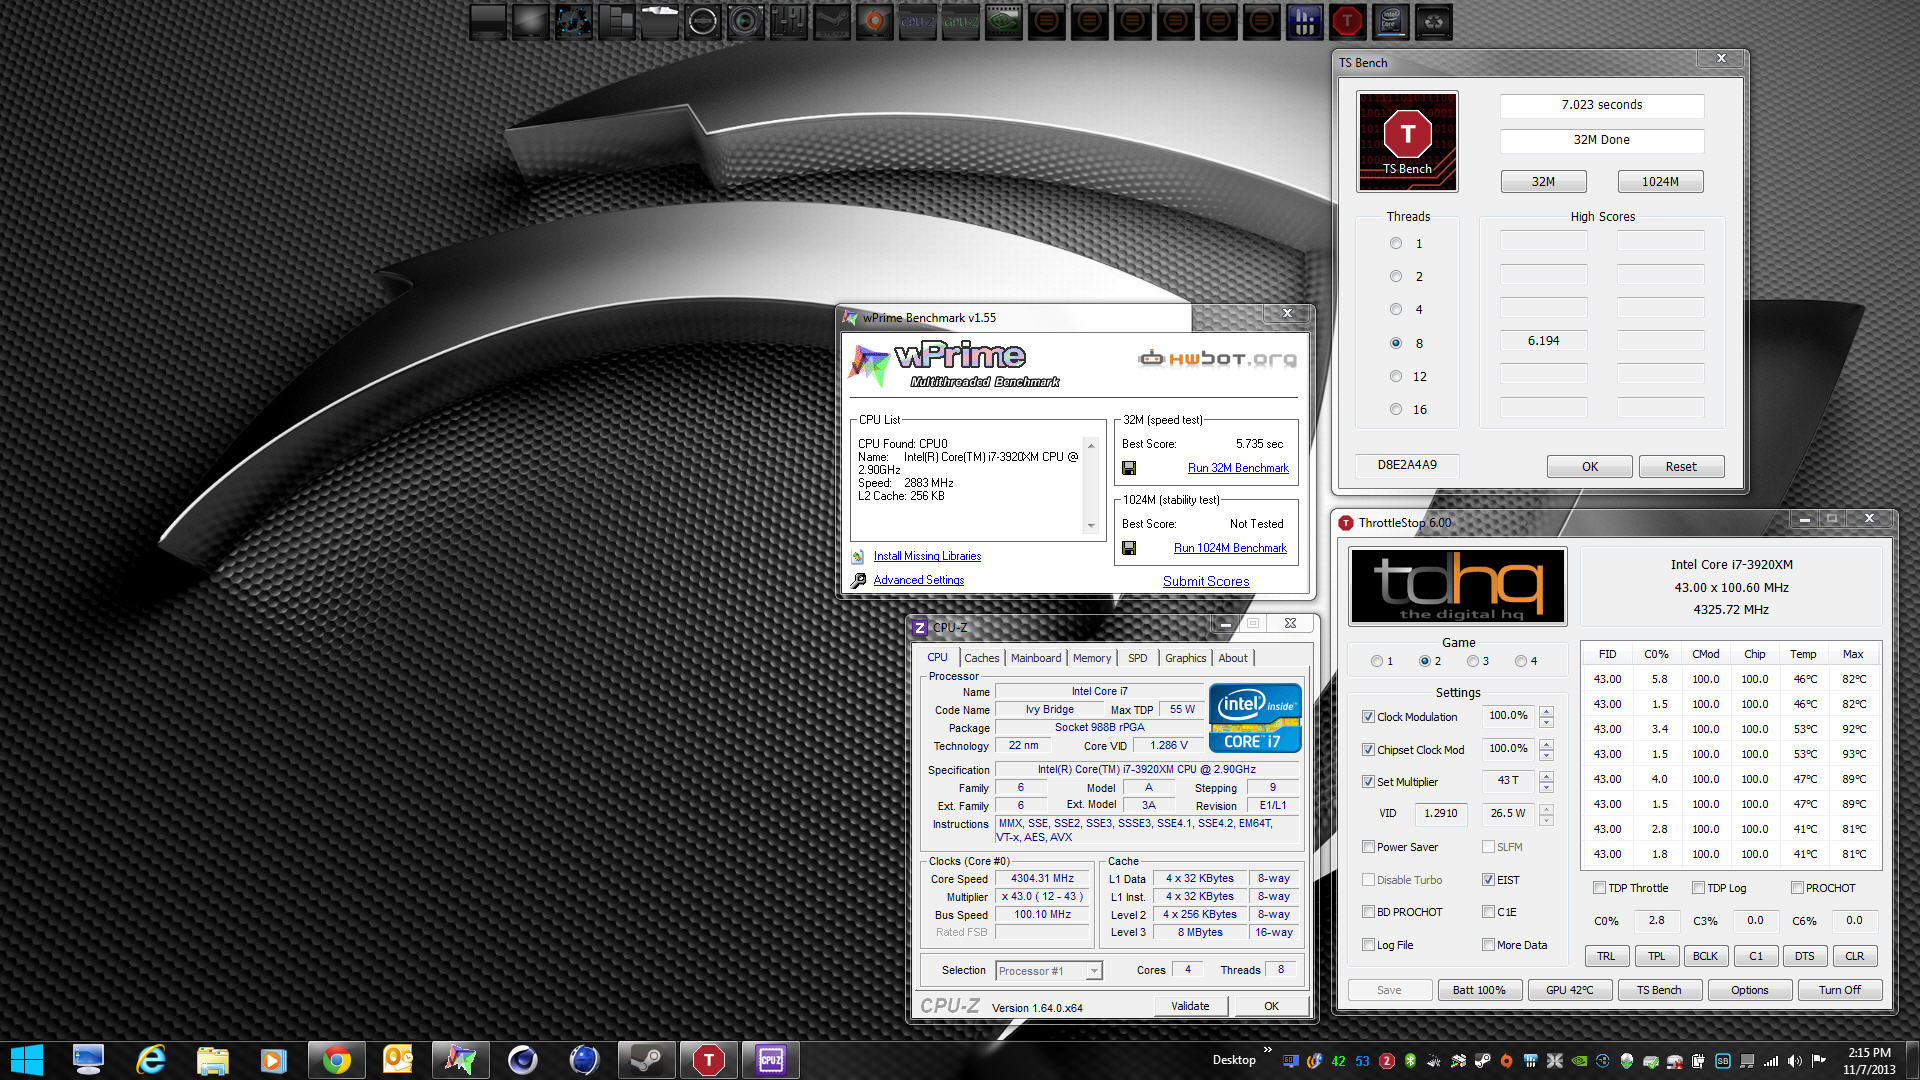
Task: Open Steam taskbar icon
Action: click(x=646, y=1060)
